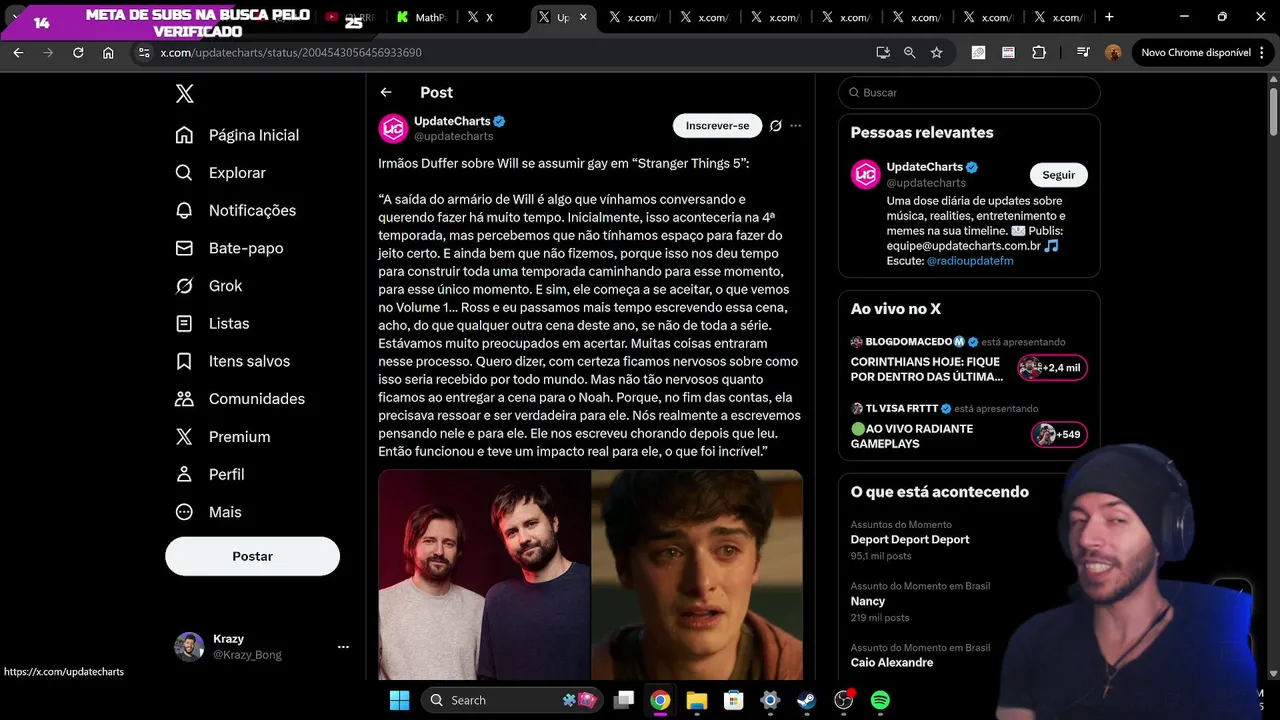Open the crying Will scene image
The height and width of the screenshot is (720, 1280).
[x=697, y=575]
